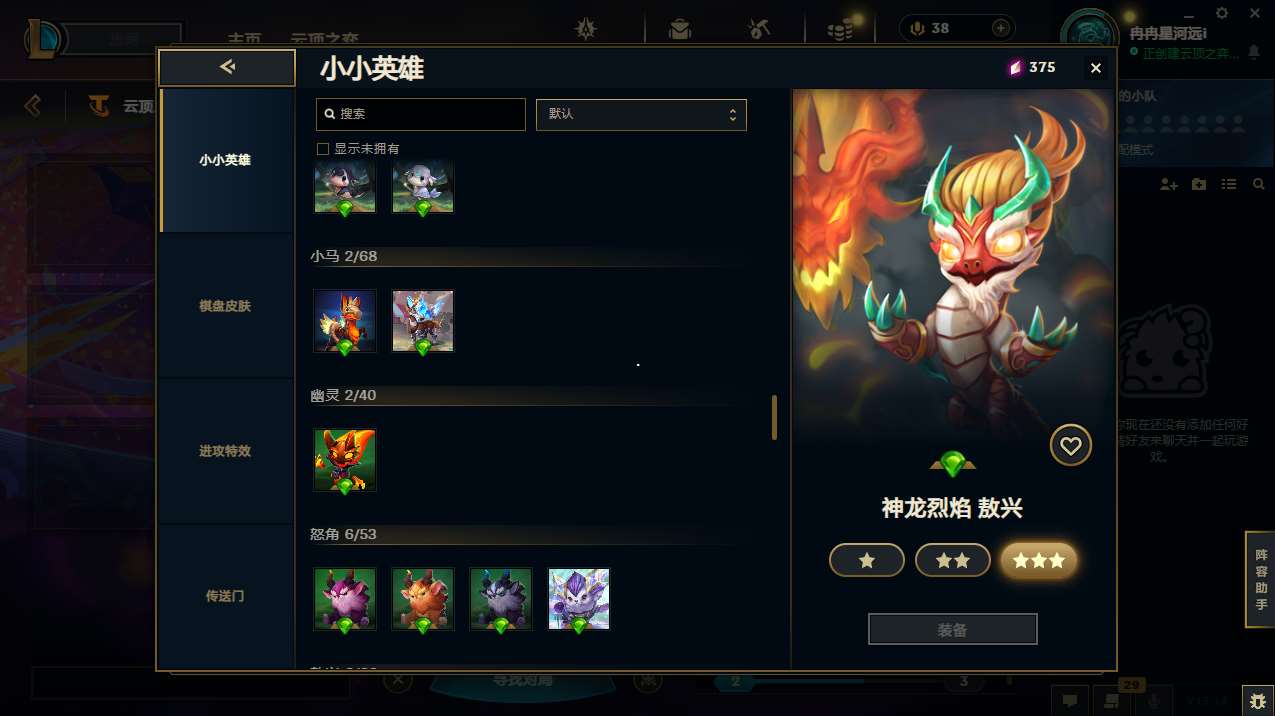Image resolution: width=1275 pixels, height=716 pixels.
Task: Switch to the 进攻特效 tab
Action: point(226,451)
